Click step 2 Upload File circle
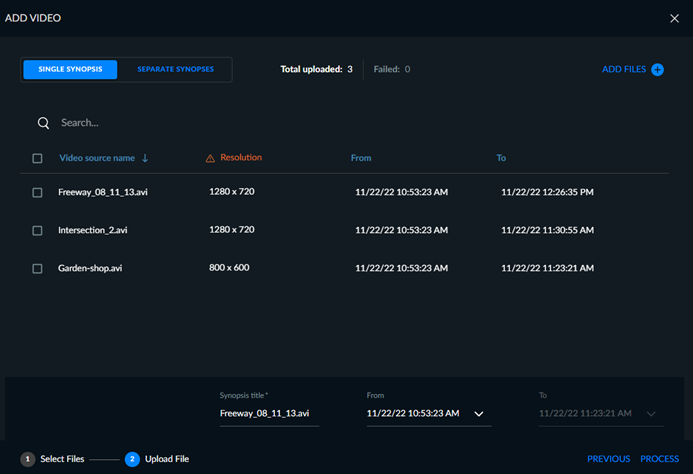This screenshot has width=693, height=474. pyautogui.click(x=132, y=459)
